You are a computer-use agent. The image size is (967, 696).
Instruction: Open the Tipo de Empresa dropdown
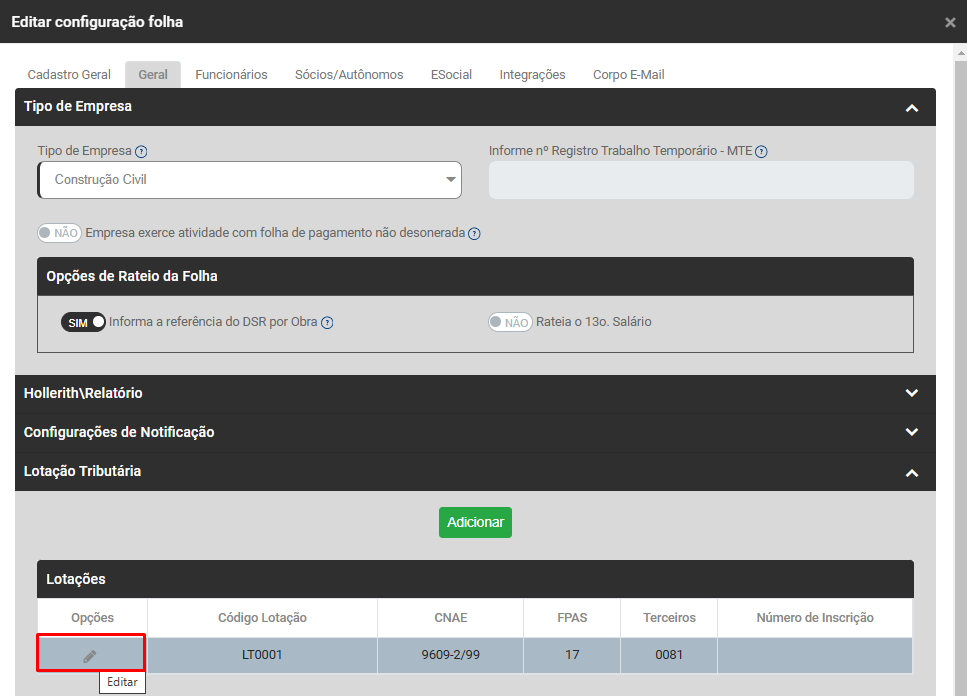[250, 180]
